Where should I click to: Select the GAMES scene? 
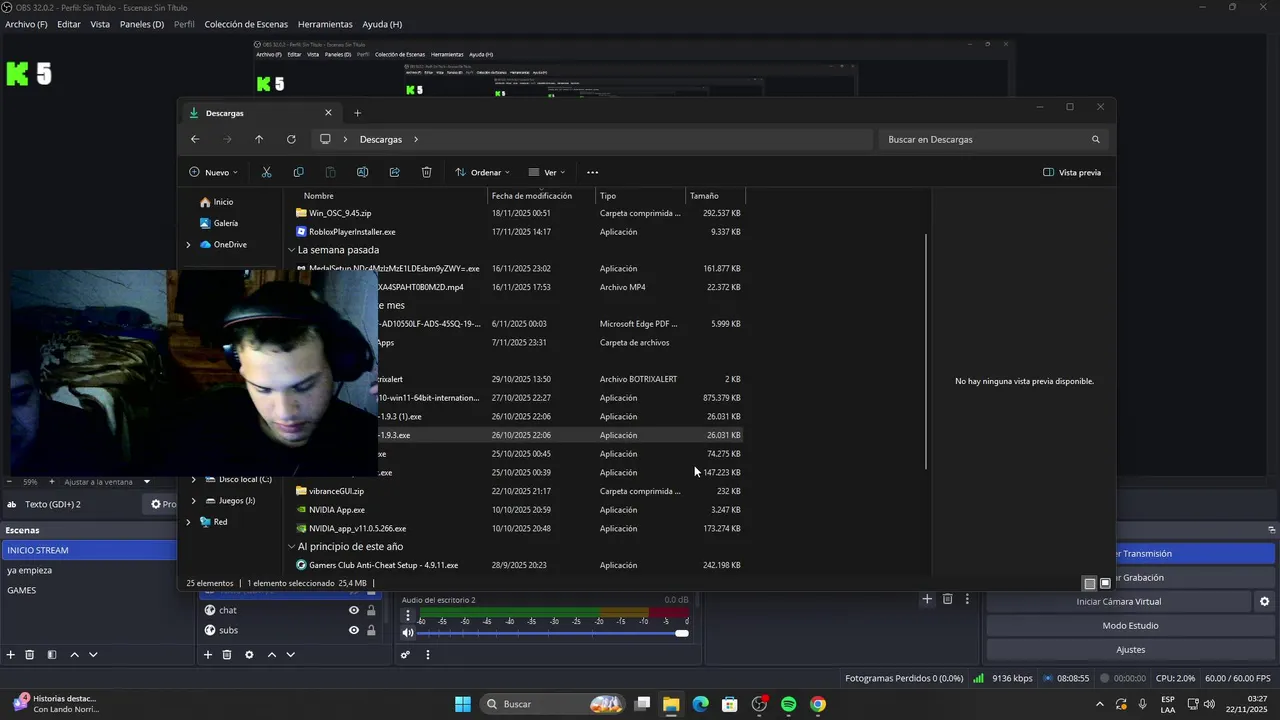[x=88, y=590]
